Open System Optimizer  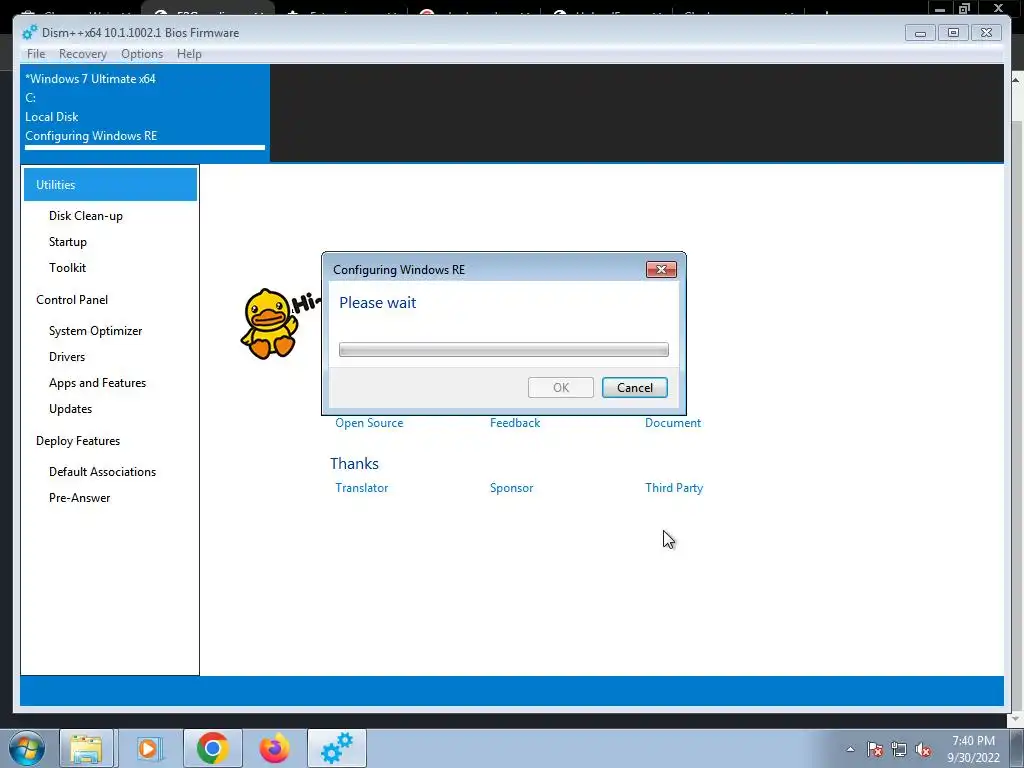coord(95,330)
